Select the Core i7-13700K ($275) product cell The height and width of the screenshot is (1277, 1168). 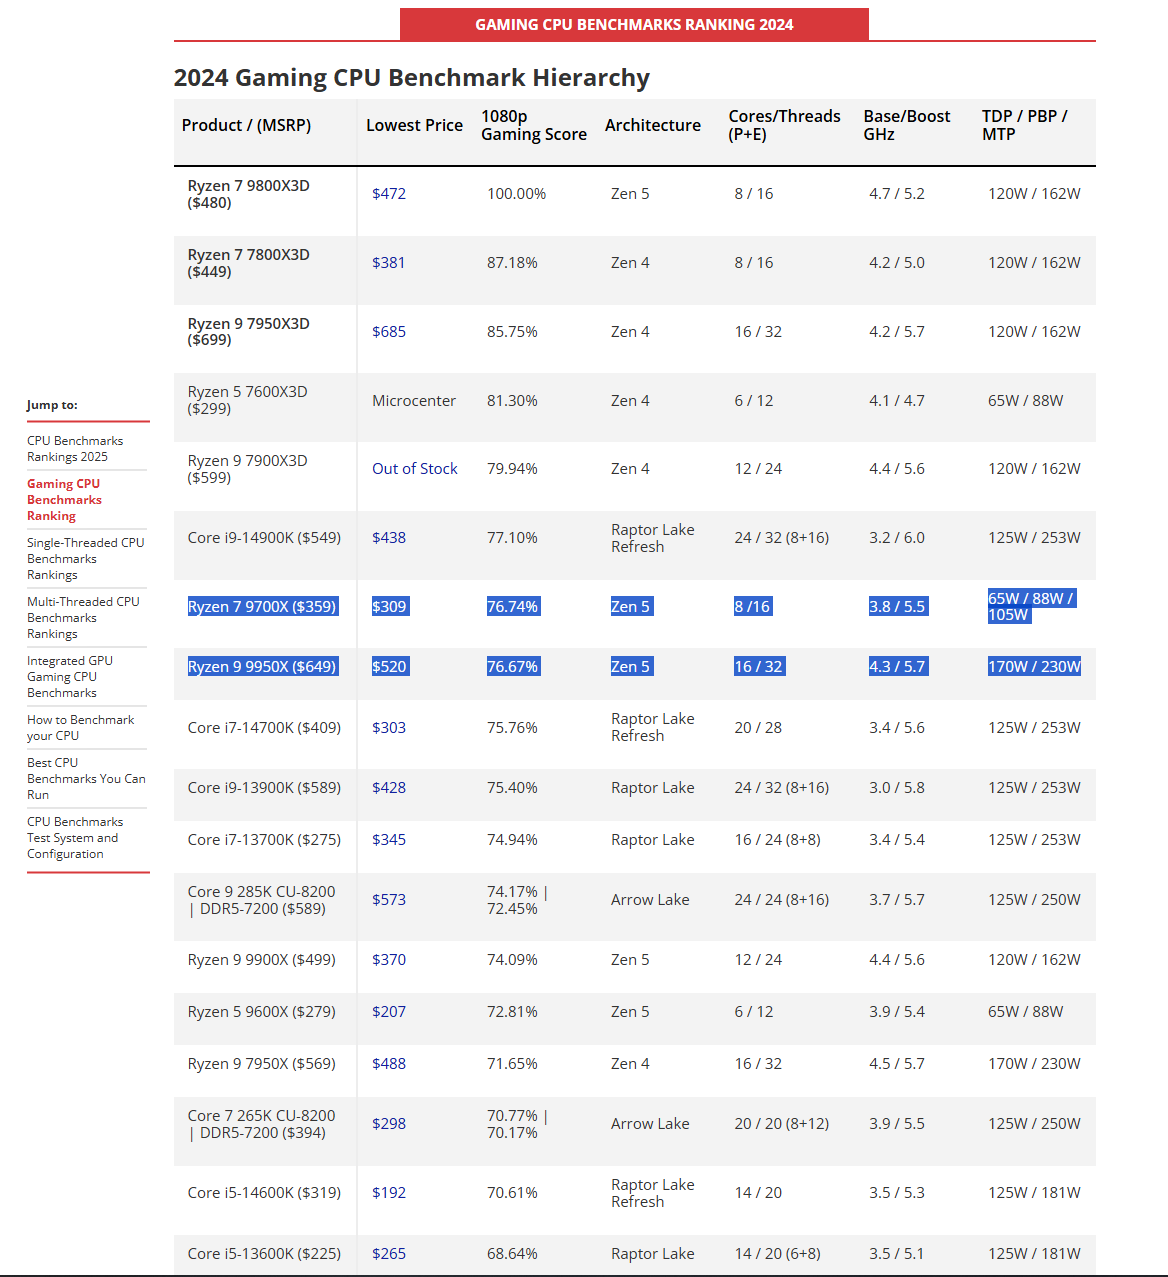[264, 840]
